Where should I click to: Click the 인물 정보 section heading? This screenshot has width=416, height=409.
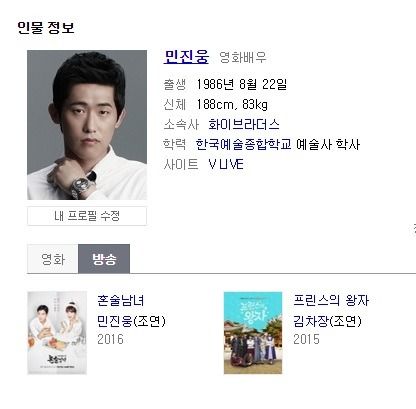pyautogui.click(x=46, y=27)
